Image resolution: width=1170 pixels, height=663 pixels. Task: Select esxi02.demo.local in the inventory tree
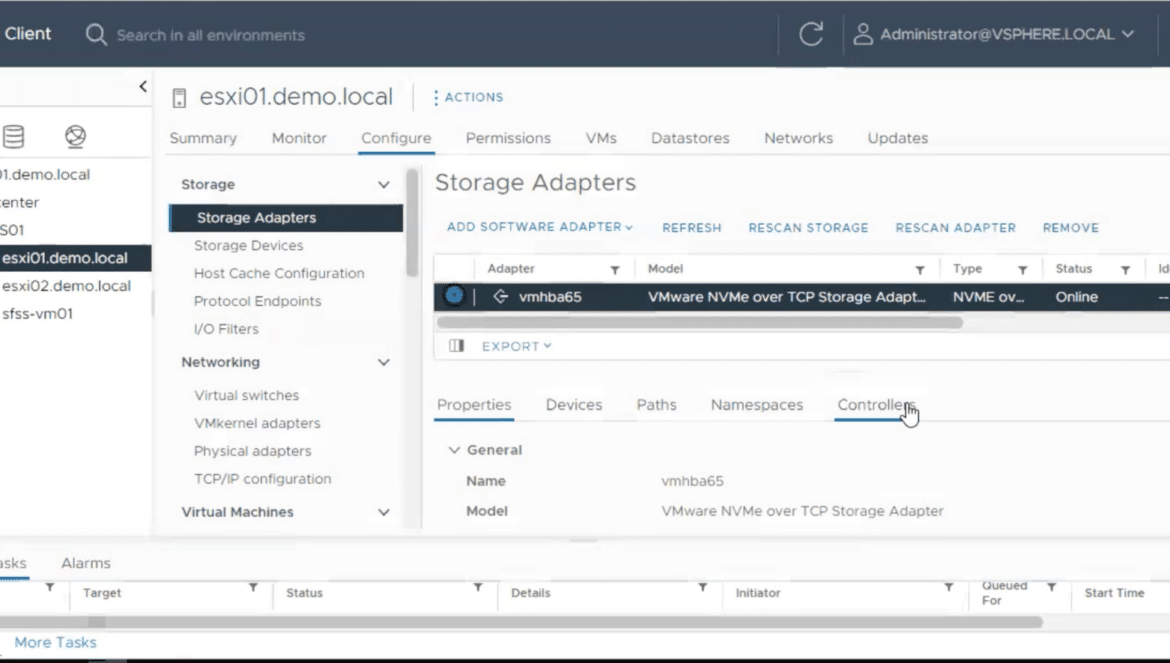coord(66,286)
